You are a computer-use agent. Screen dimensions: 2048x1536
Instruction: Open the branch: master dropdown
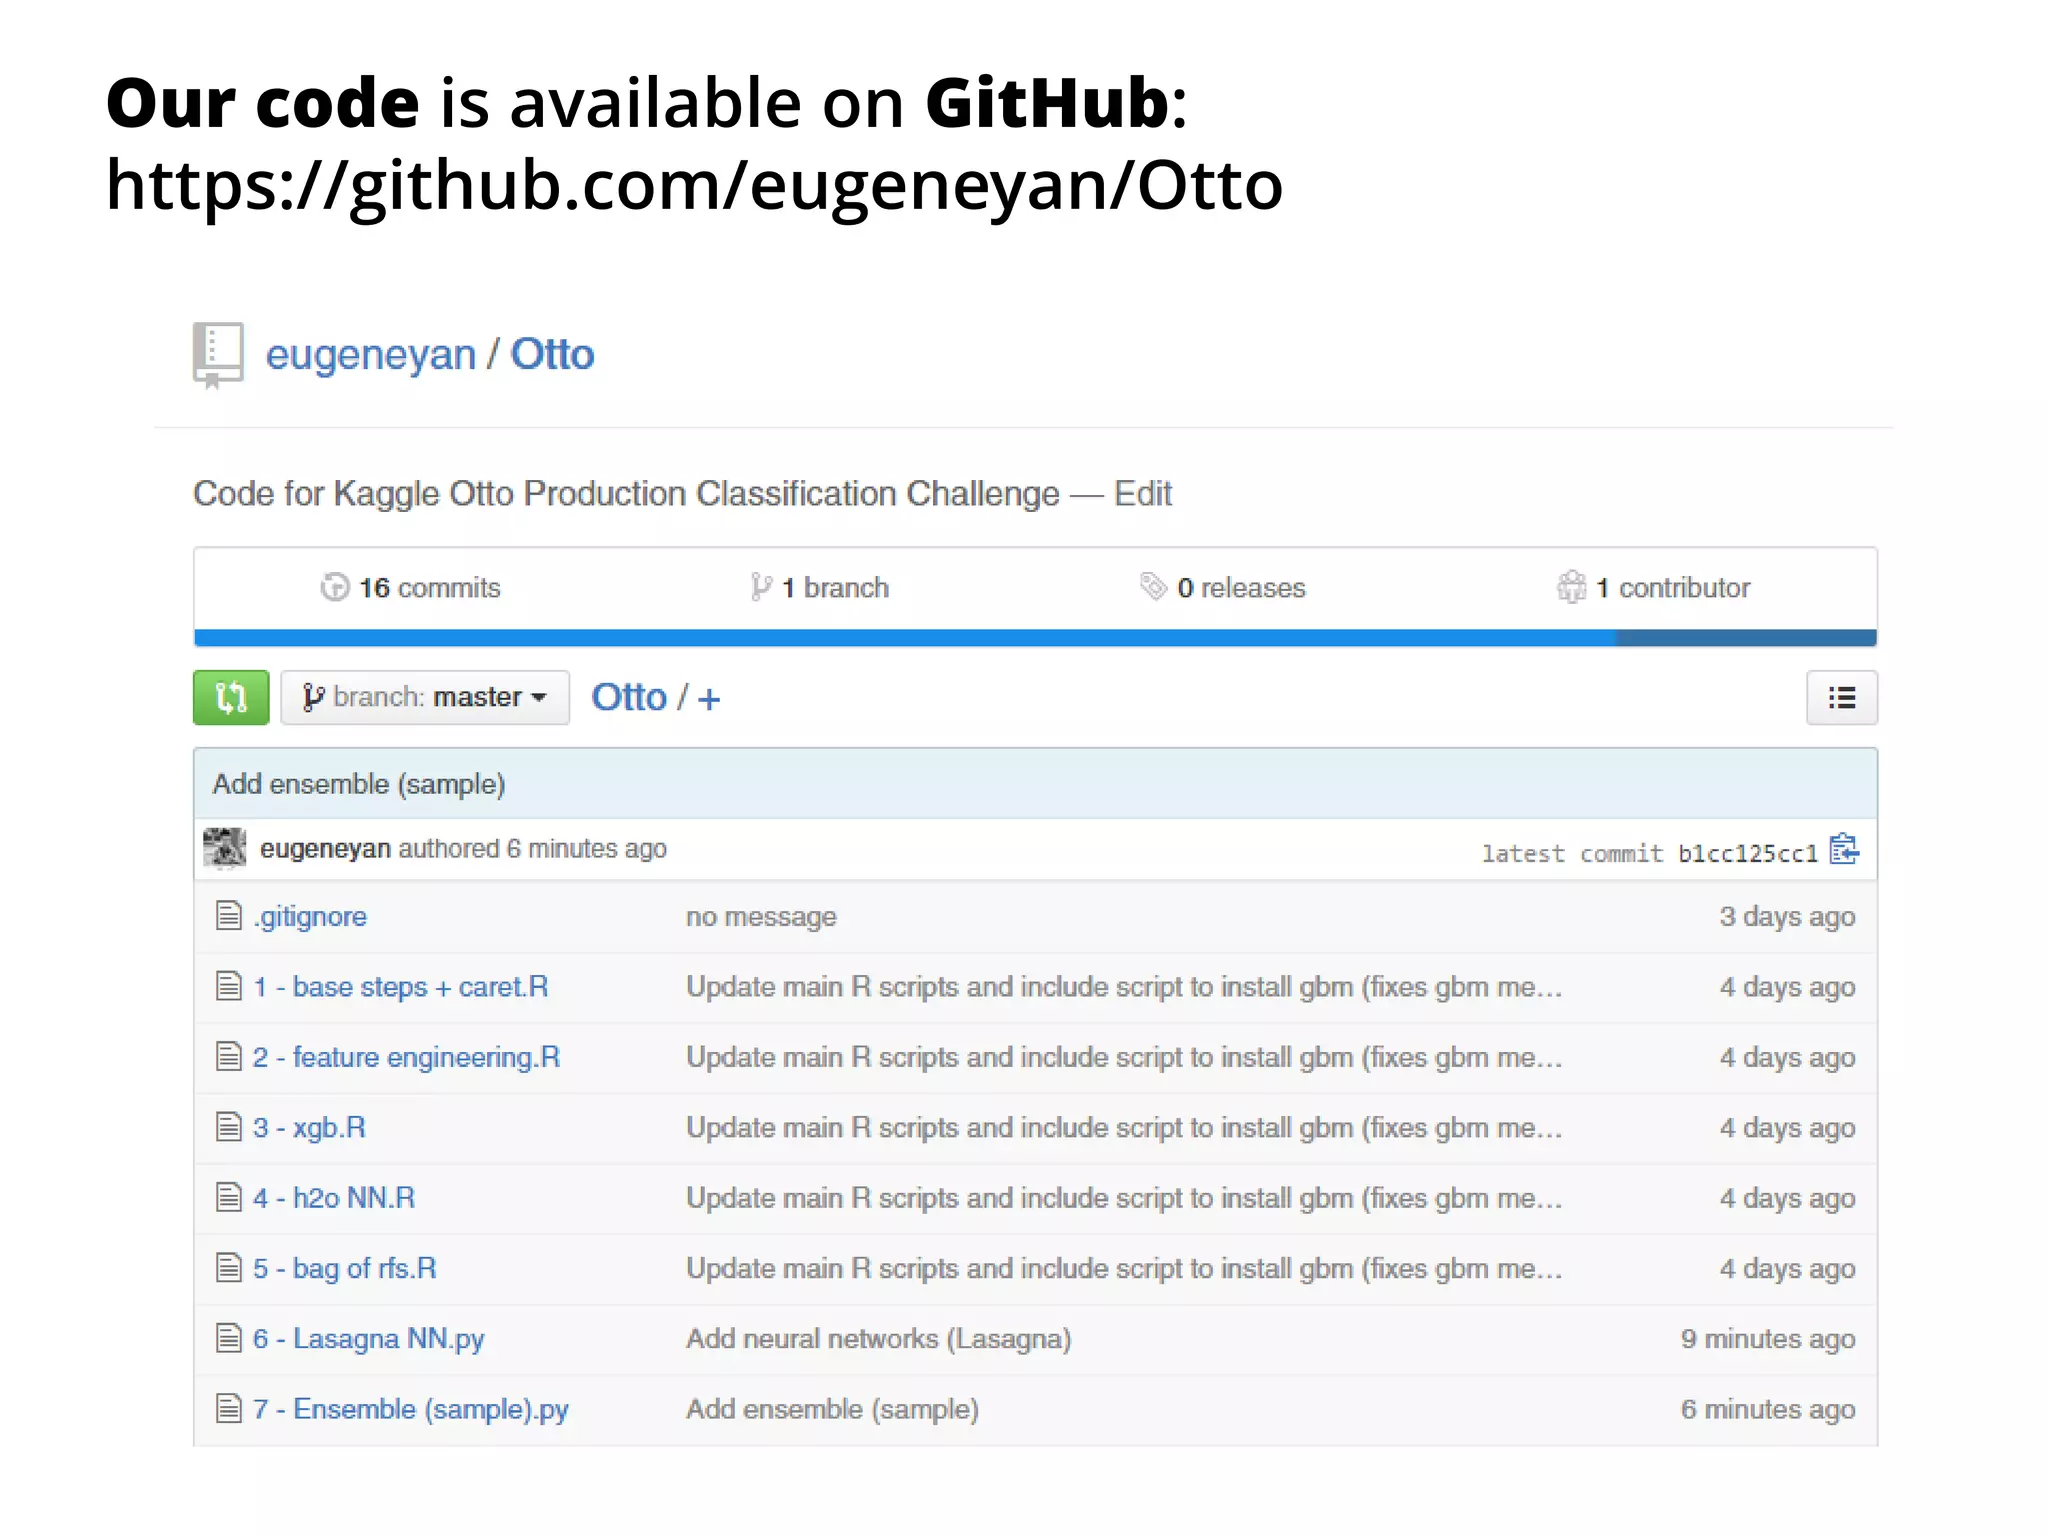tap(425, 697)
